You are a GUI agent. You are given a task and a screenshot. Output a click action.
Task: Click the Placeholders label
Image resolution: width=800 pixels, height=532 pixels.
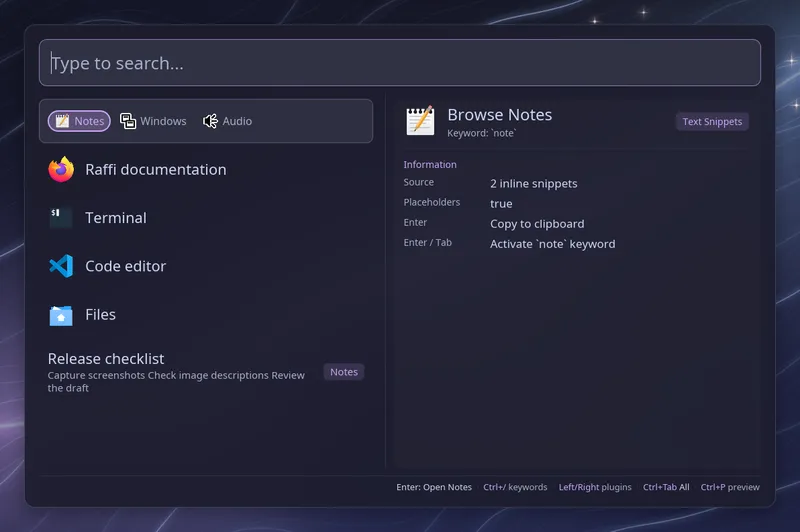click(x=432, y=202)
